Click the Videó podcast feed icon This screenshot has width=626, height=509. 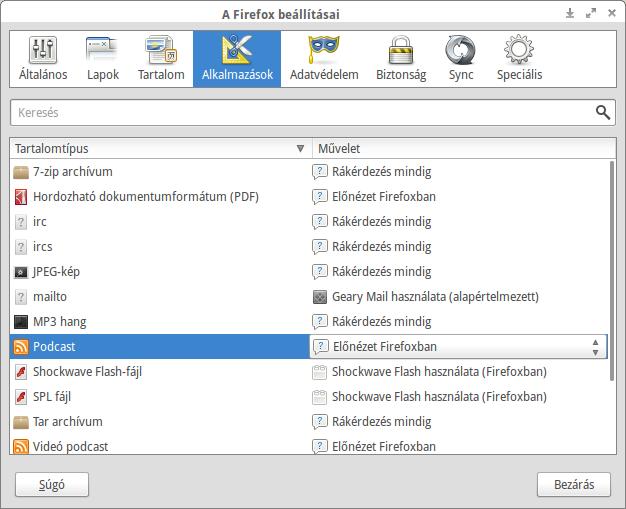21,446
